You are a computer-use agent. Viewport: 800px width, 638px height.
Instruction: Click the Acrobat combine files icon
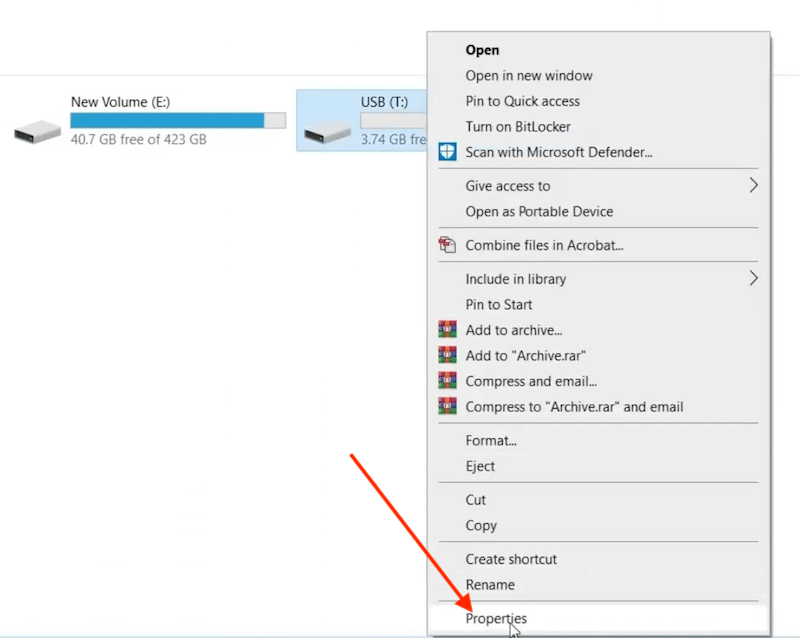click(447, 245)
